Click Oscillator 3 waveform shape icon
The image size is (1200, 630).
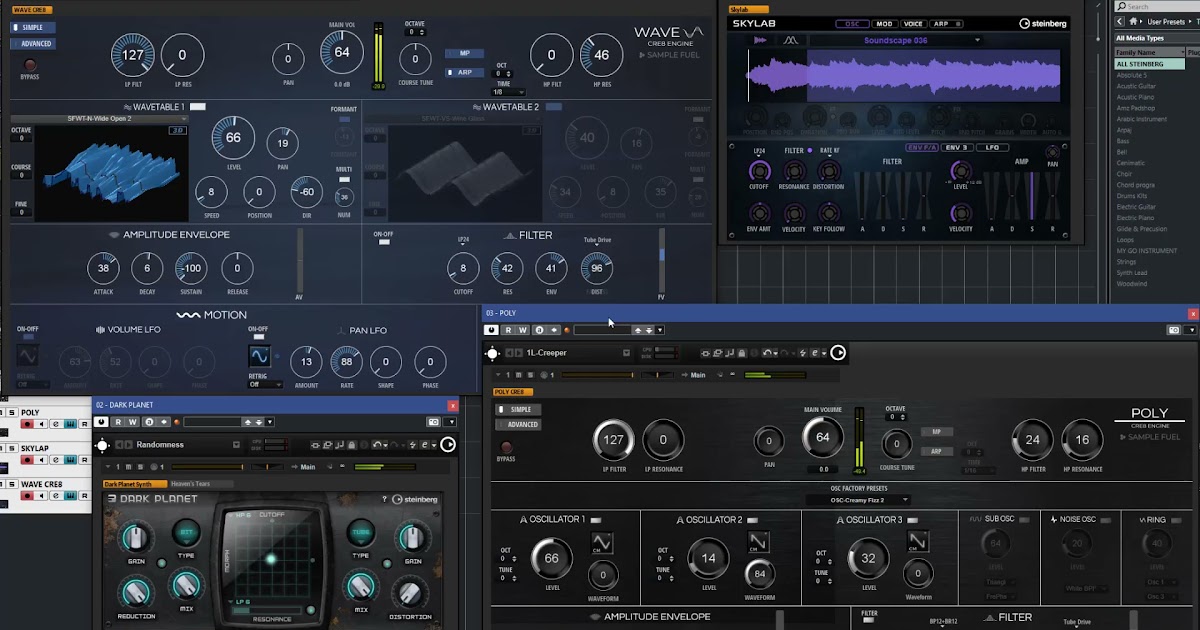point(917,541)
